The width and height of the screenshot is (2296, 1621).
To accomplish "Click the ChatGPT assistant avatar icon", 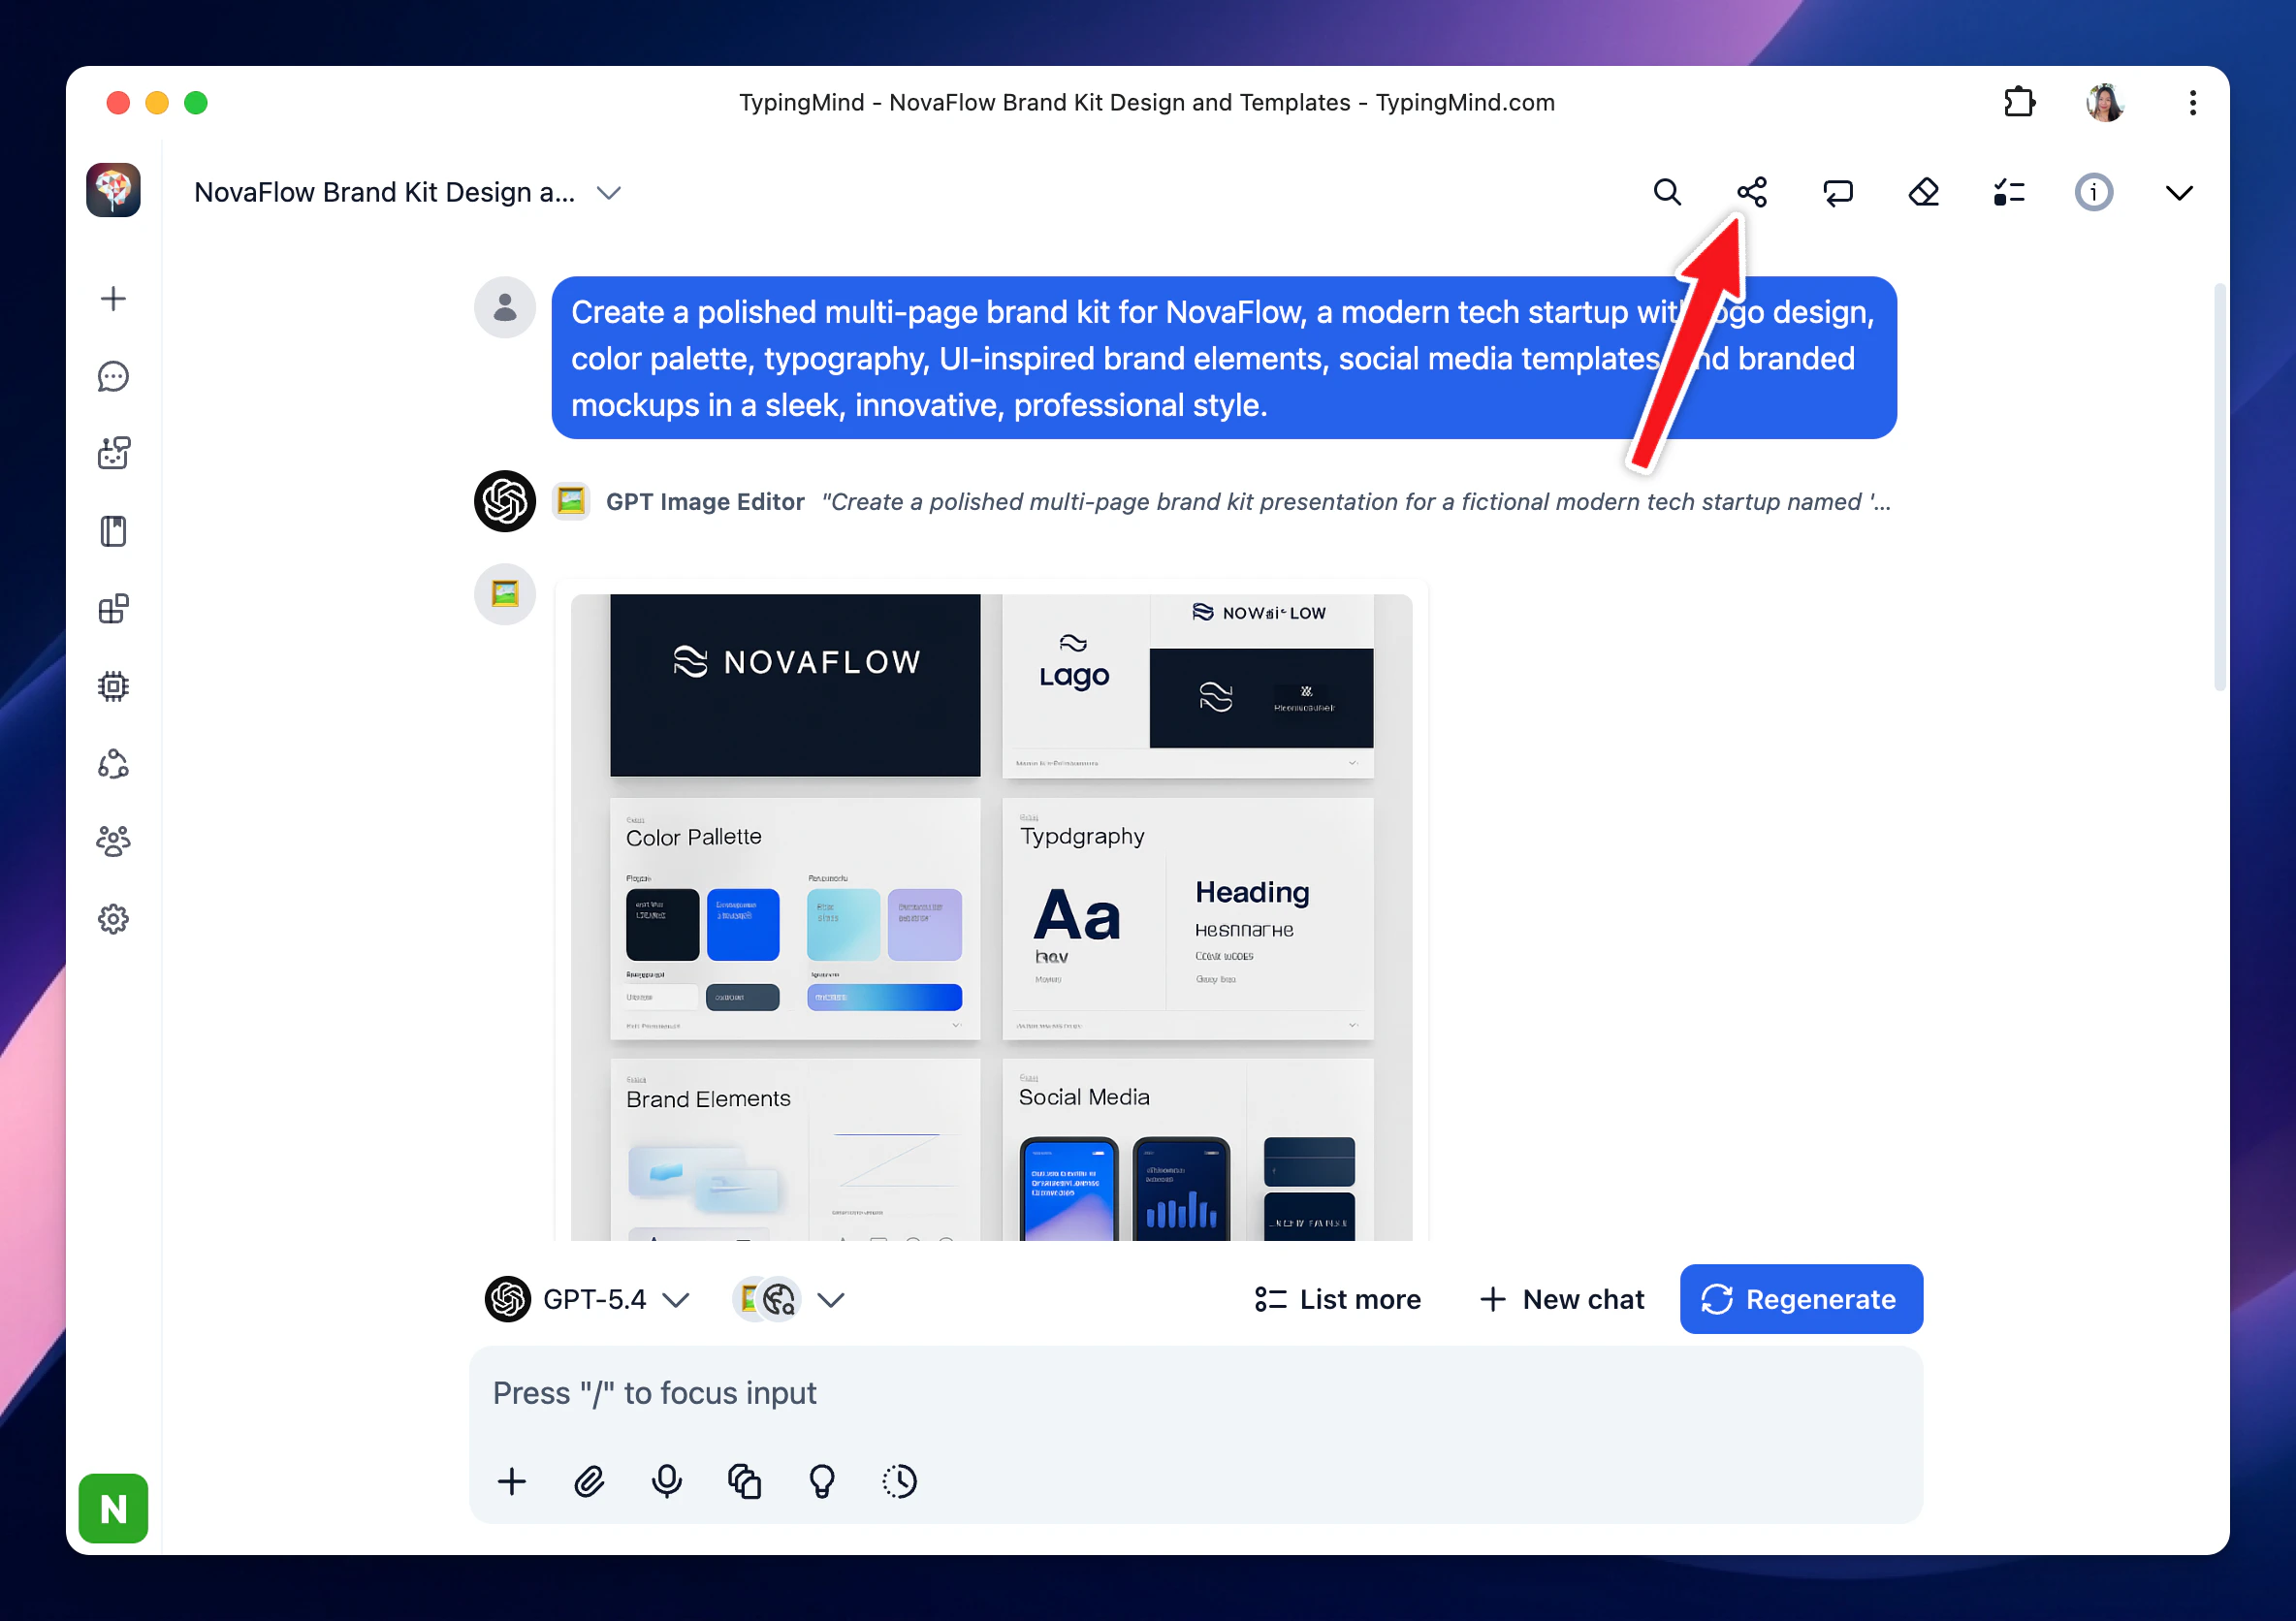I will point(505,501).
